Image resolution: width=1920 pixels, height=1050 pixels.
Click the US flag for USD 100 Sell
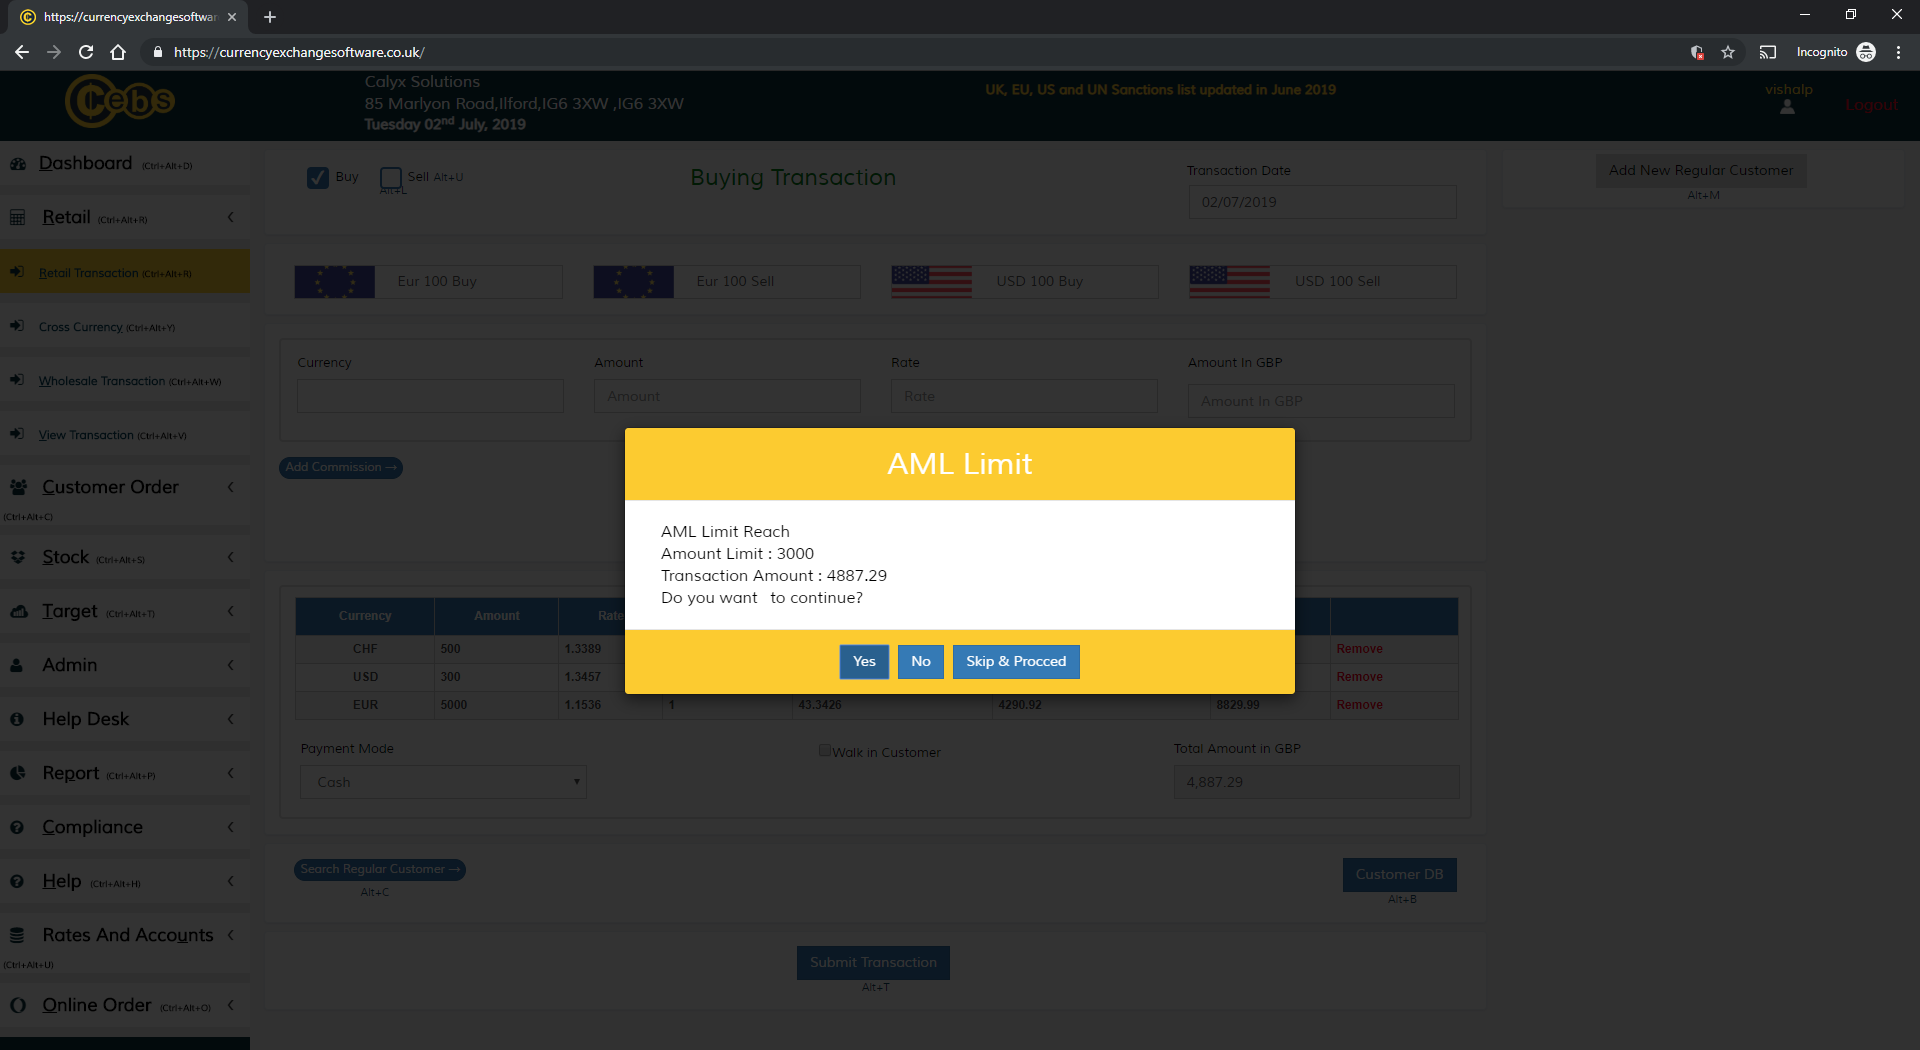point(1229,282)
